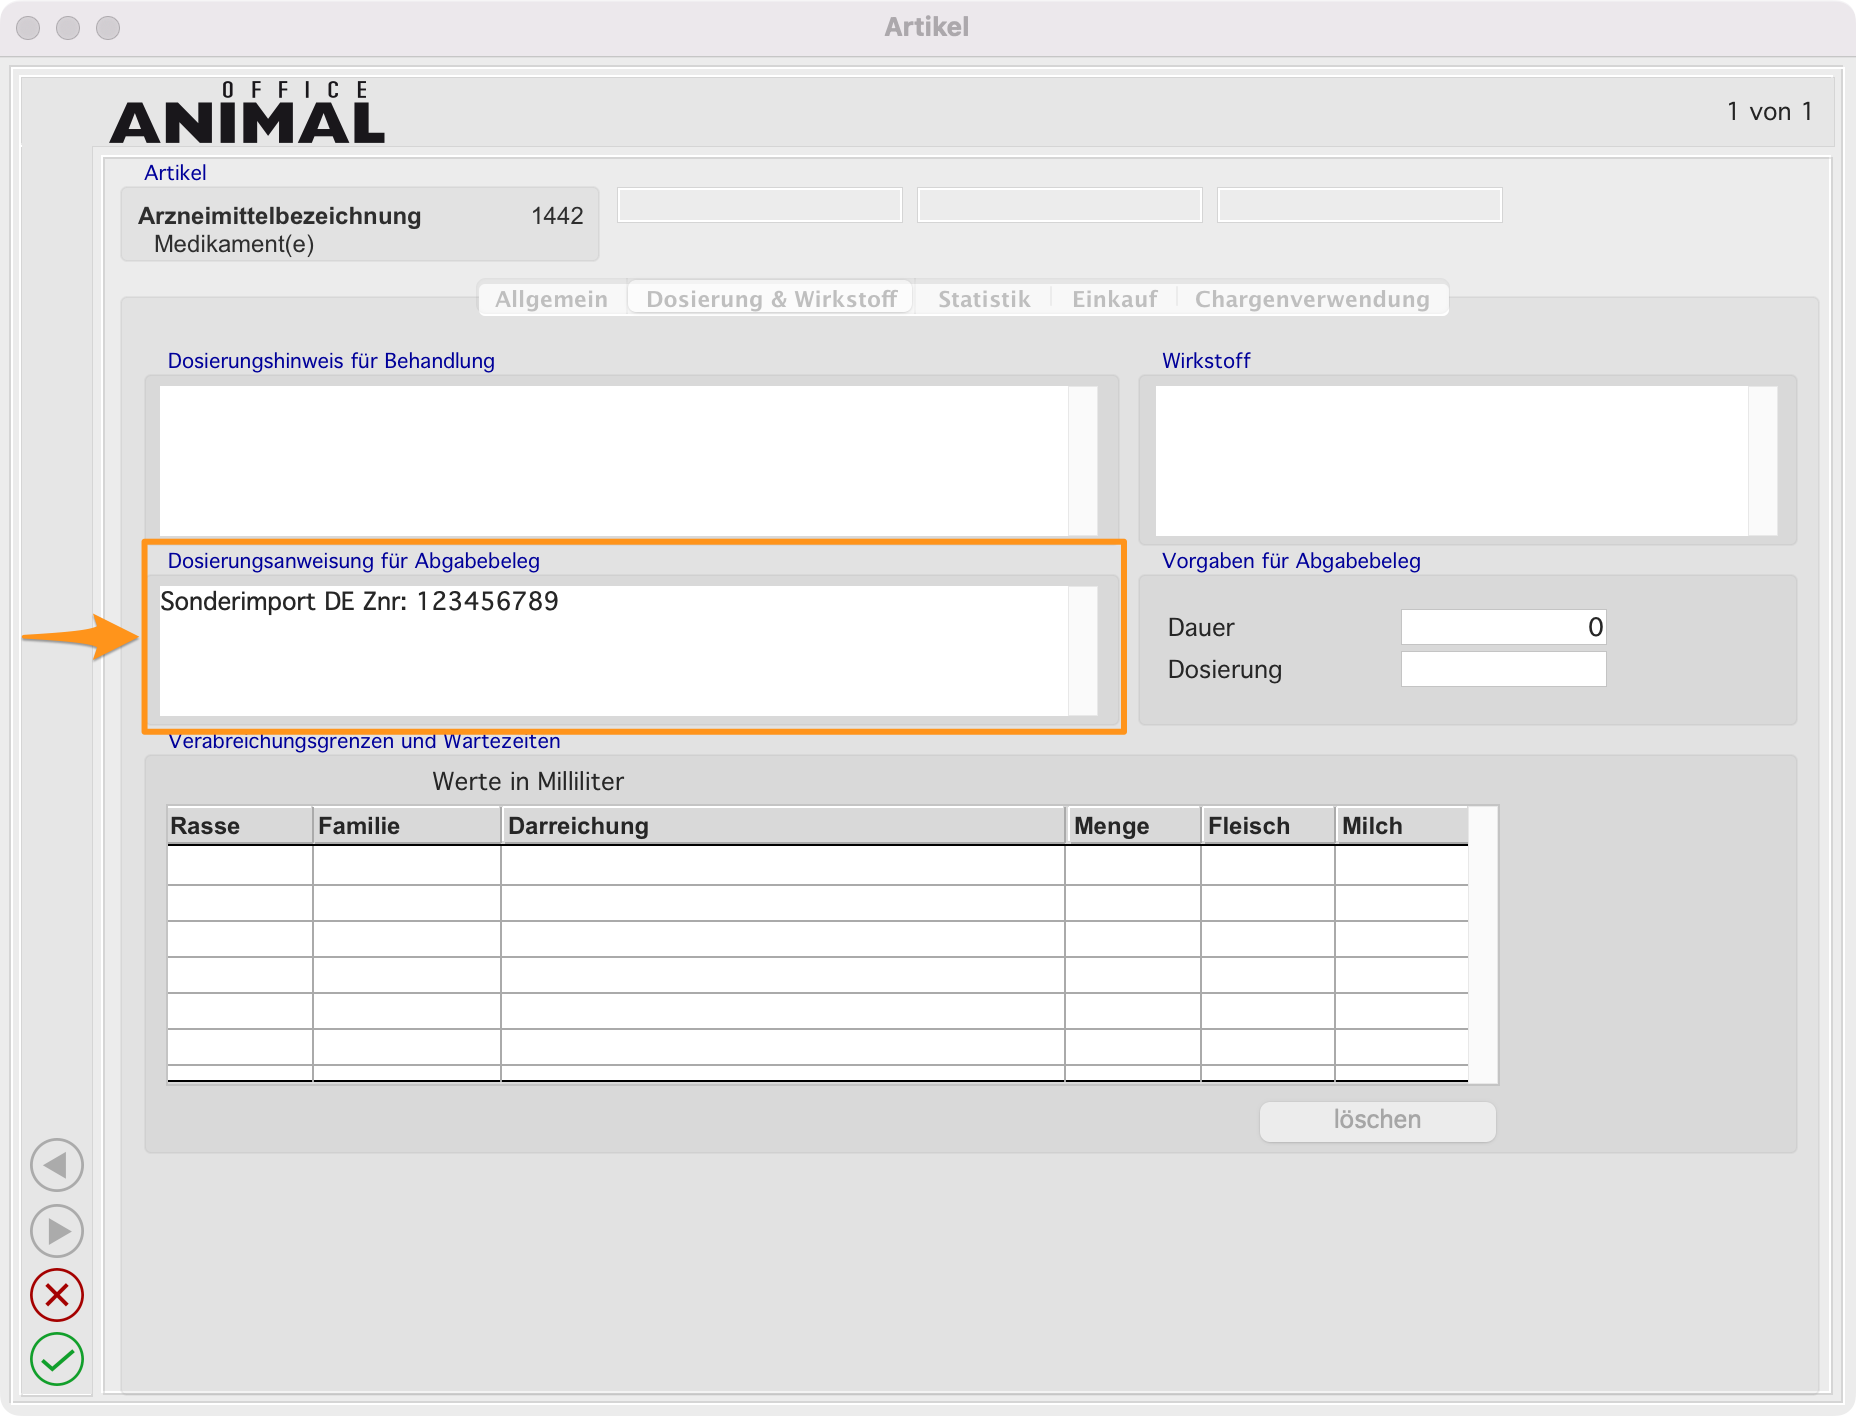Click into the Wirkstoff text area
Viewport: 1856px width, 1416px height.
click(1450, 460)
